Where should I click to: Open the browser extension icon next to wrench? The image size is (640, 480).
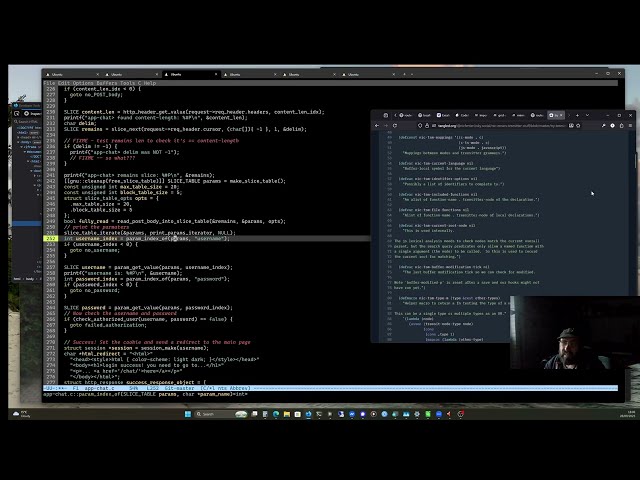[x=612, y=126]
